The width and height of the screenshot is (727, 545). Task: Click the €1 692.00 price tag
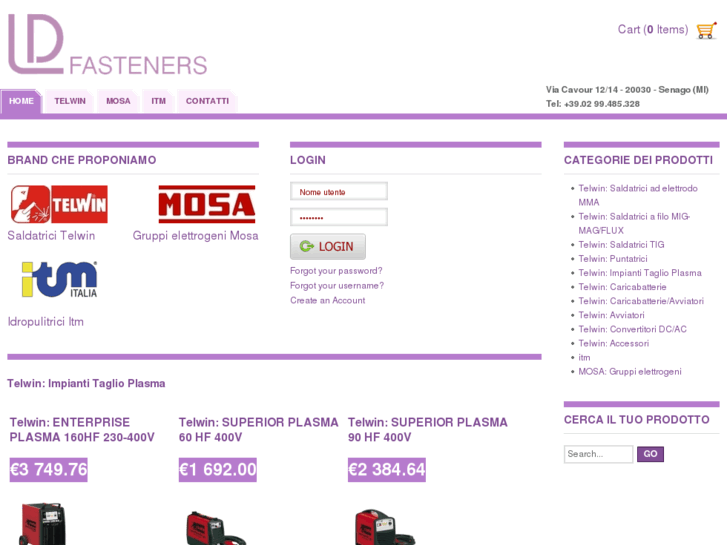pos(218,469)
